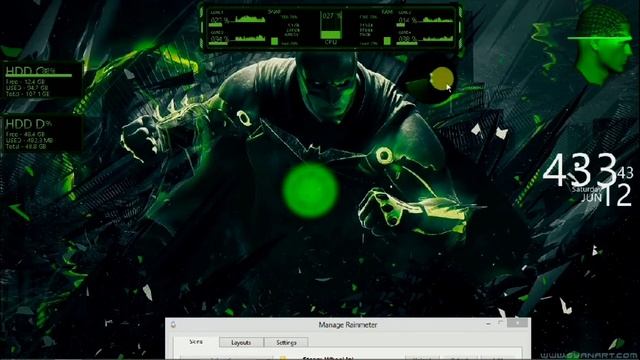Click the central CPU usage bar meter
This screenshot has width=640, height=360.
pyautogui.click(x=331, y=25)
